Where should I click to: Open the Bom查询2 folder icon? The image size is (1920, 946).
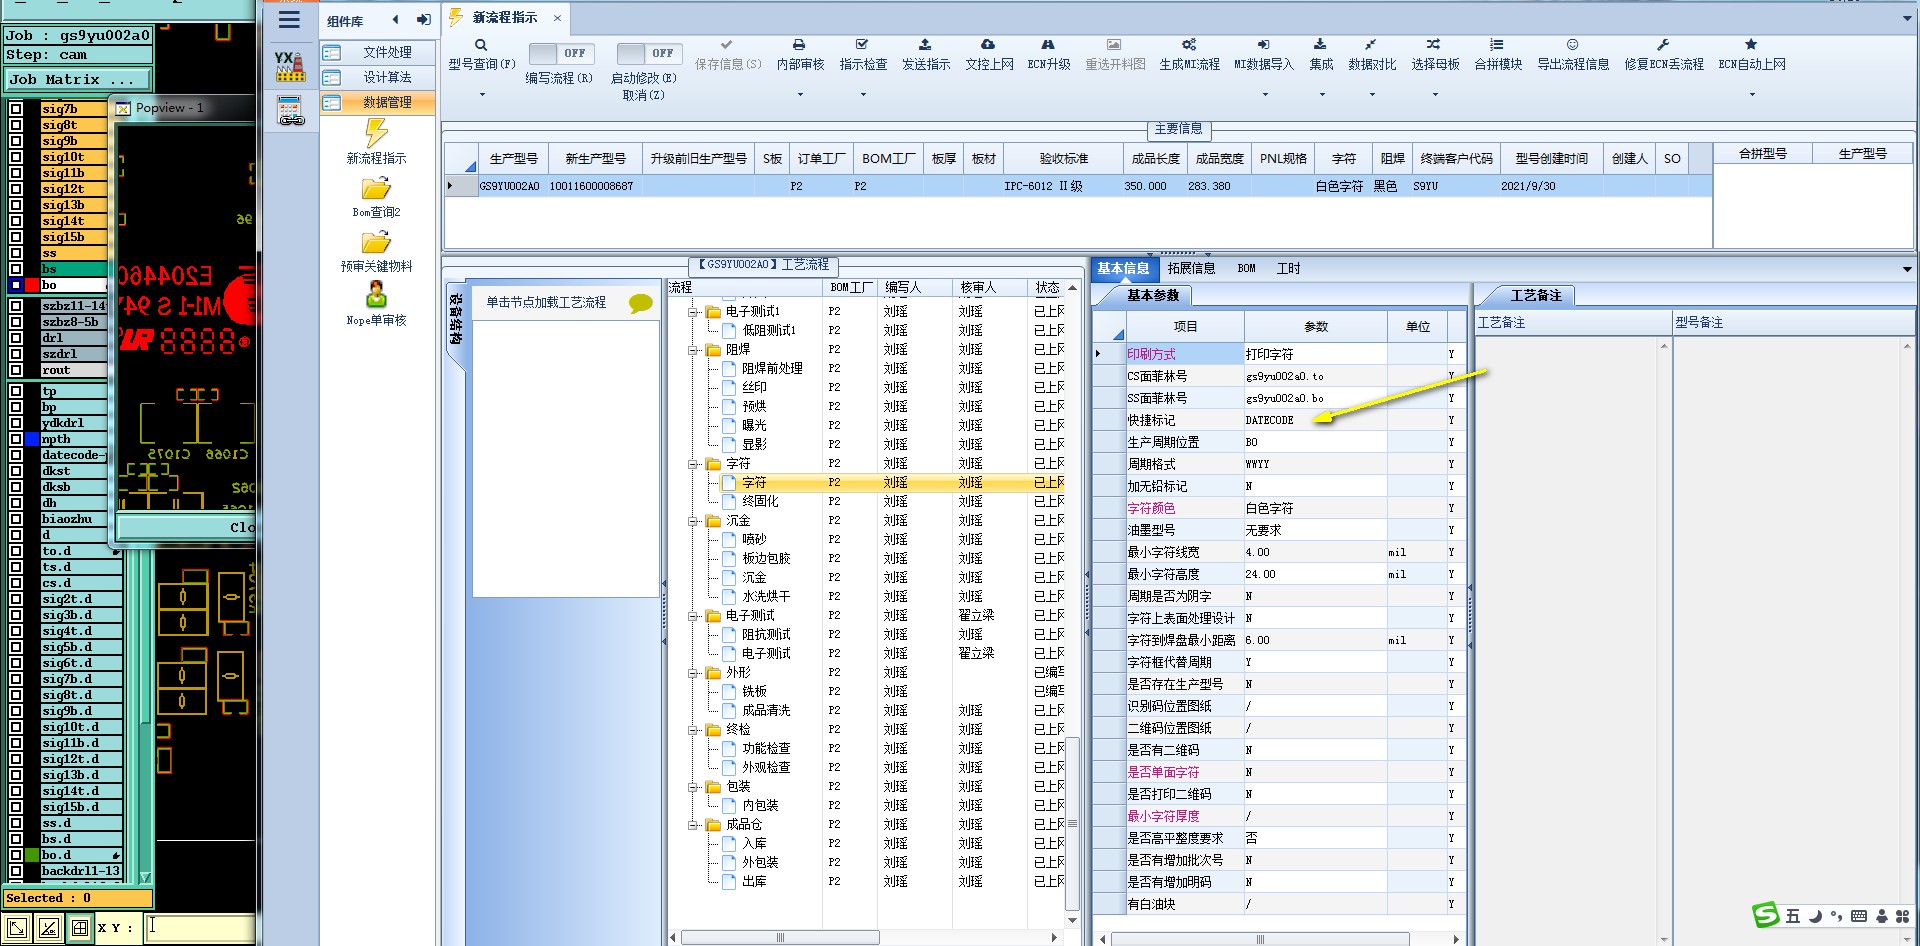pos(376,189)
